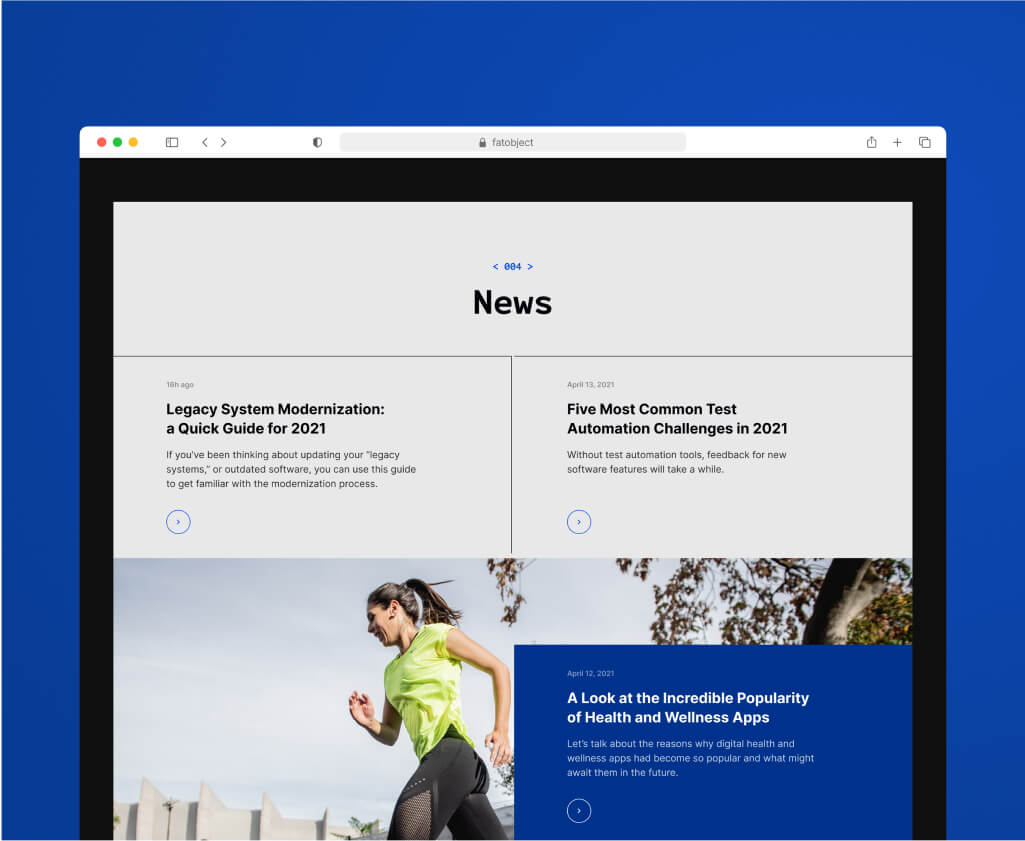Go forward with the browser forward arrow
This screenshot has width=1025, height=841.
point(224,142)
